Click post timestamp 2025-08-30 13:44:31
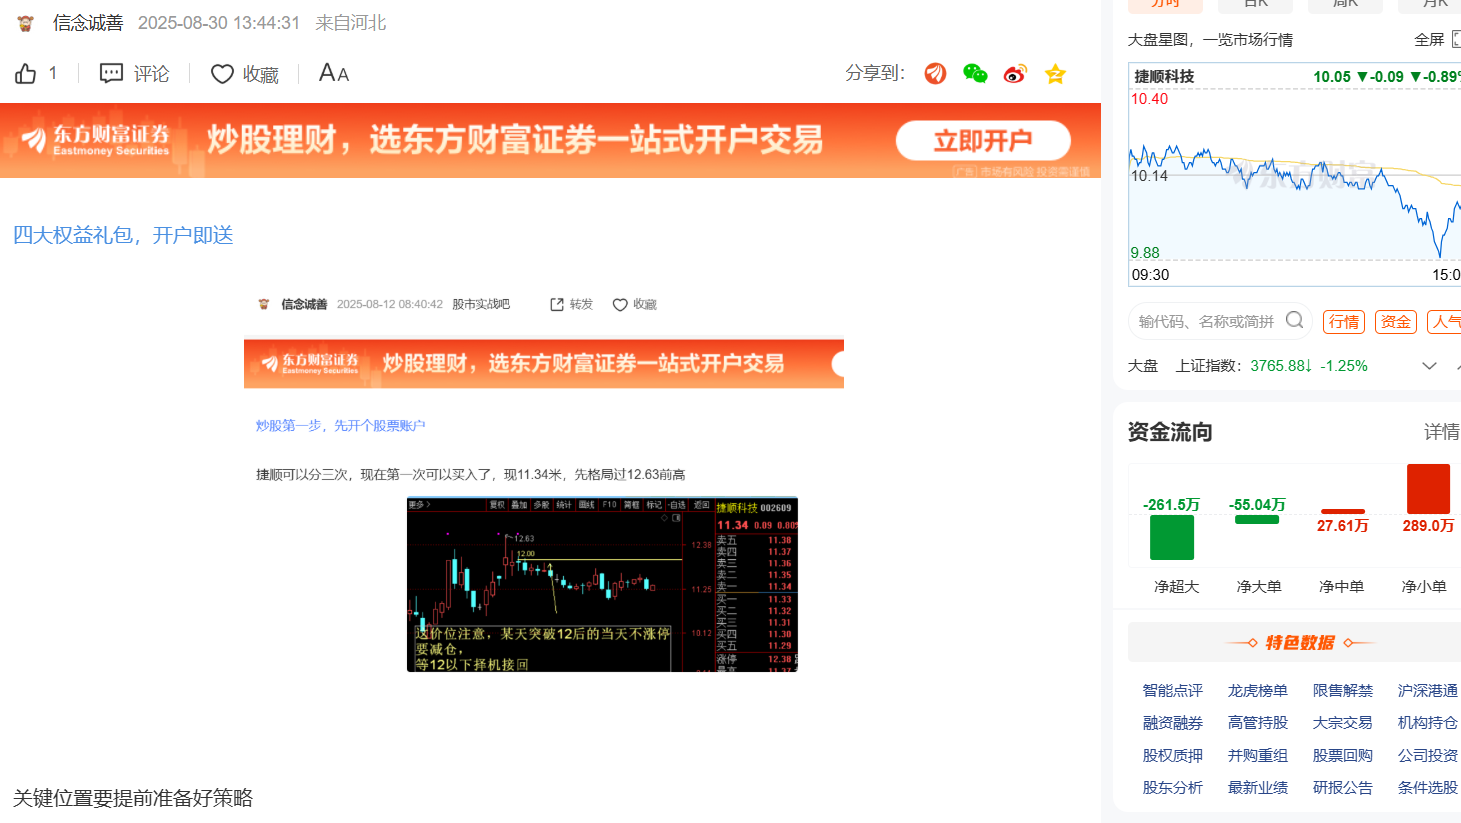The image size is (1461, 823). pos(219,23)
